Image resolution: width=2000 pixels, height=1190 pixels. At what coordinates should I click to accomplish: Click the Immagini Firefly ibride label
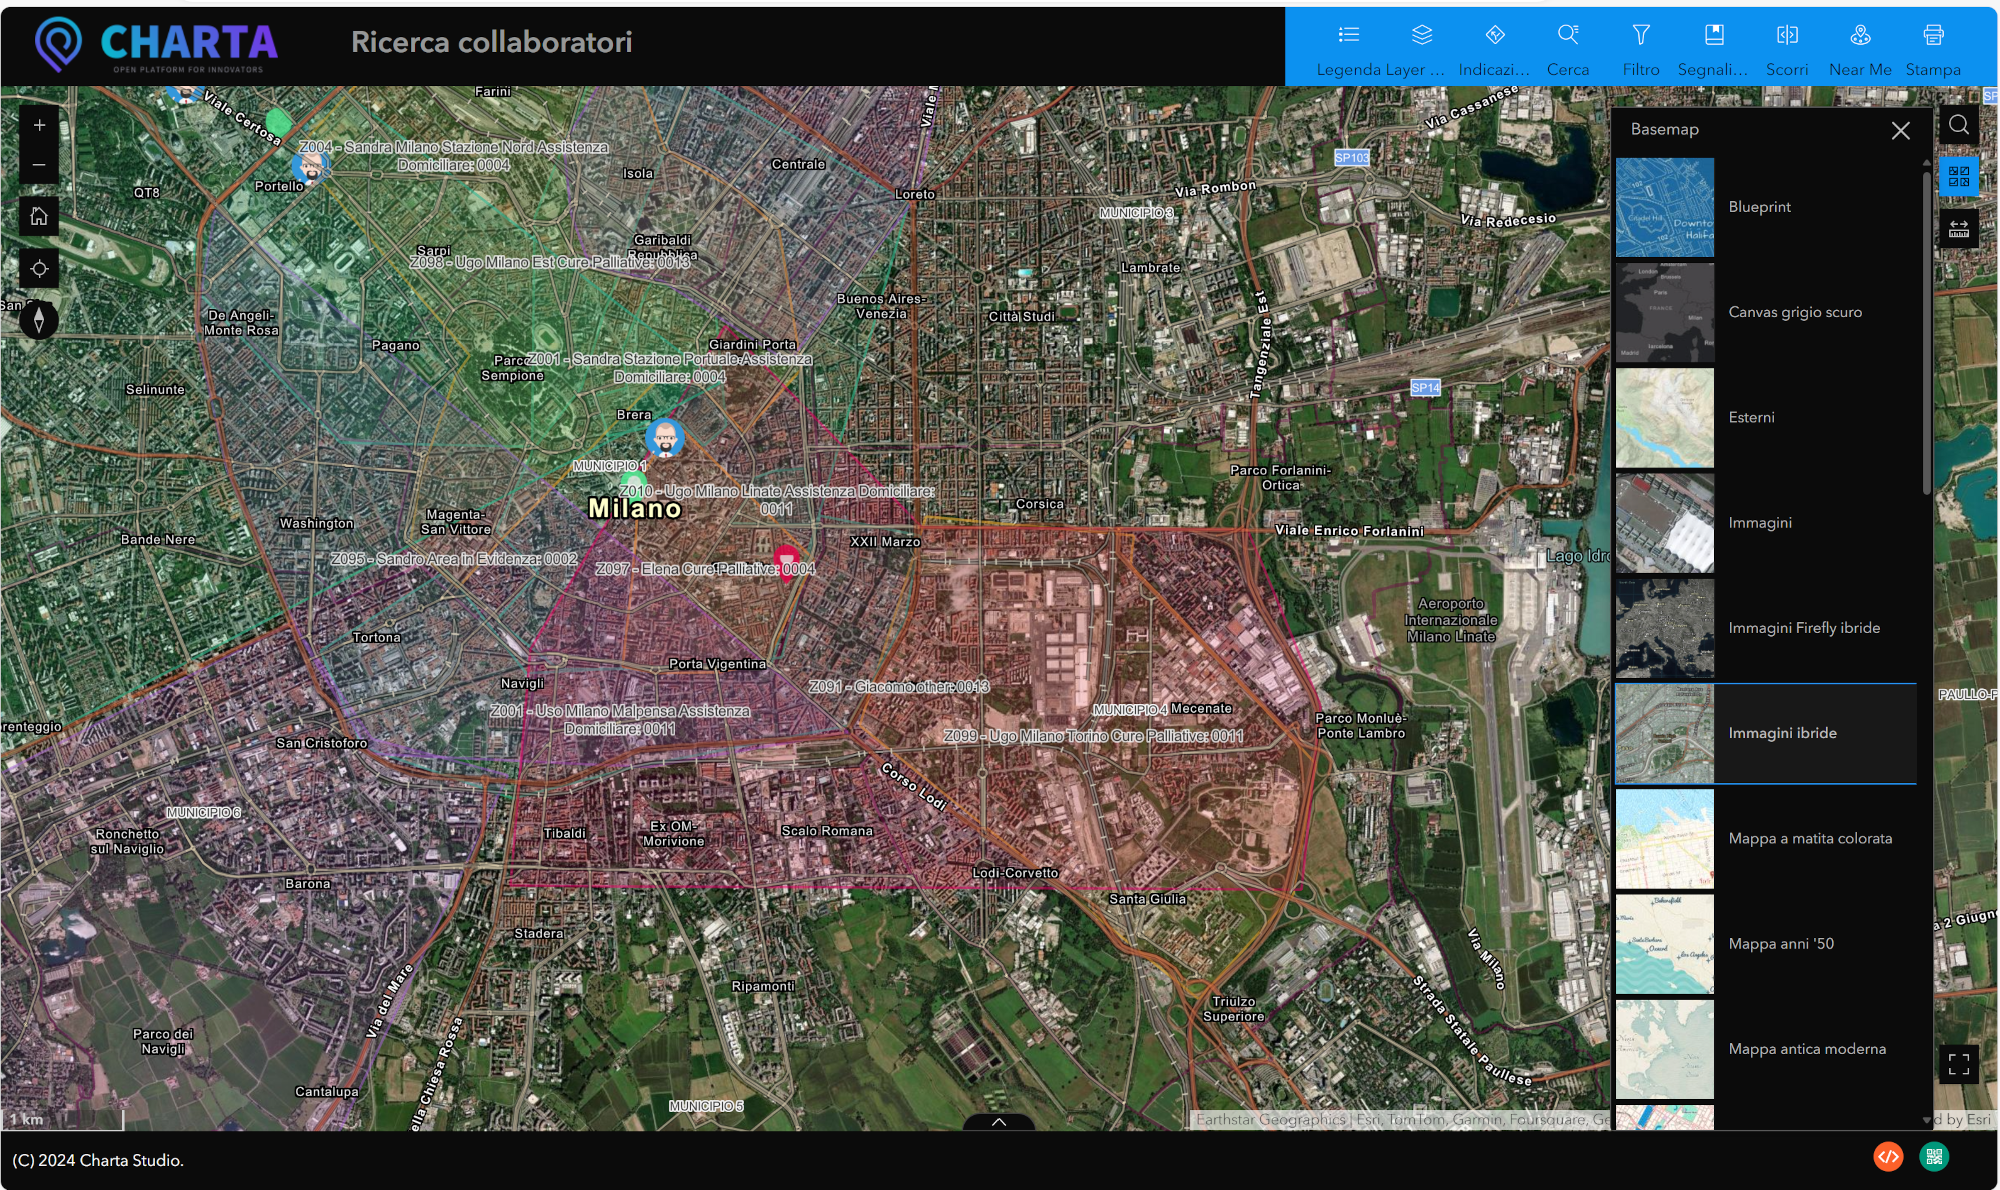pos(1804,628)
